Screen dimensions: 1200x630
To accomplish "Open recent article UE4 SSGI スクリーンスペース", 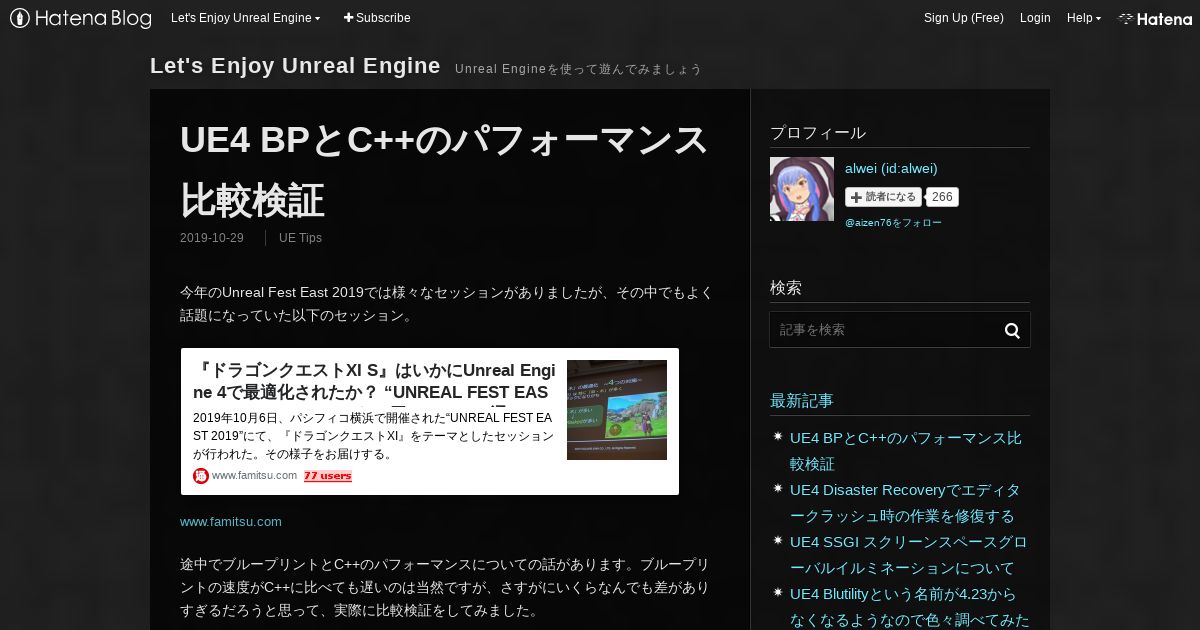I will (x=908, y=555).
